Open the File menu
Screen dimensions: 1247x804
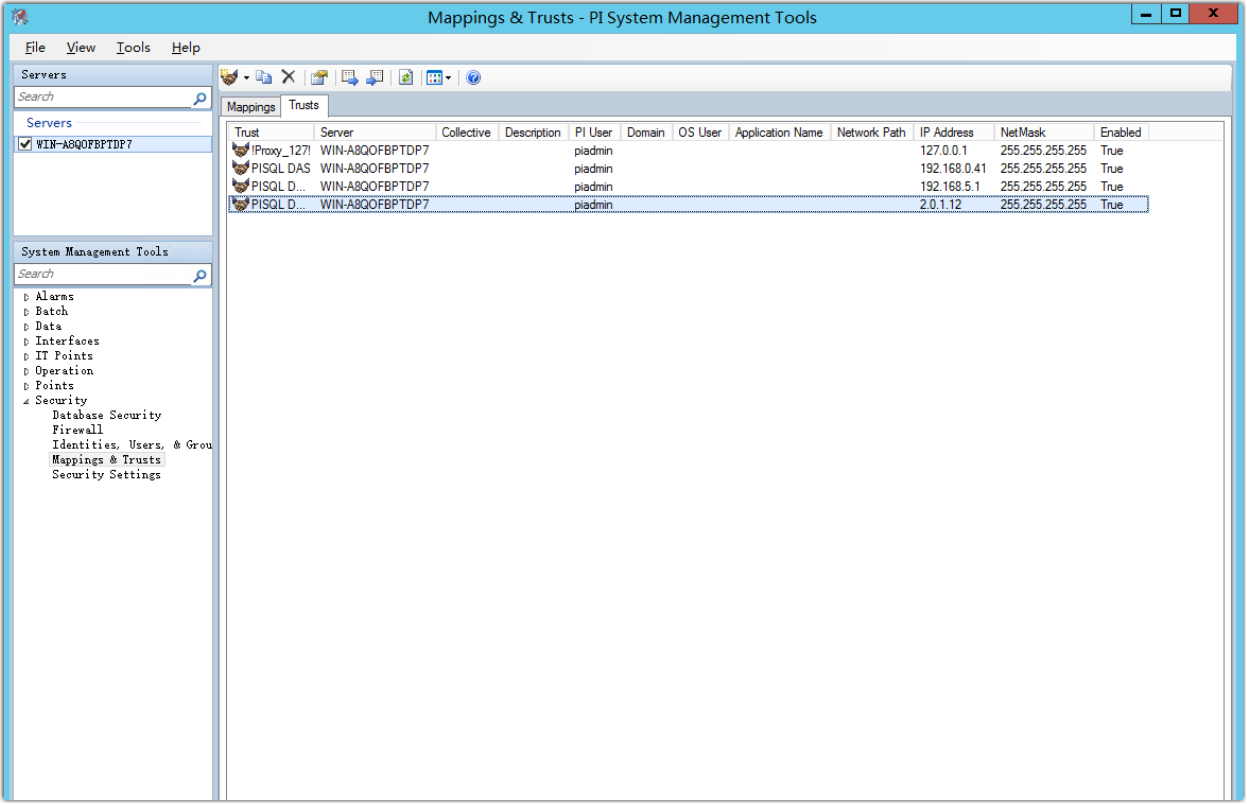point(35,47)
